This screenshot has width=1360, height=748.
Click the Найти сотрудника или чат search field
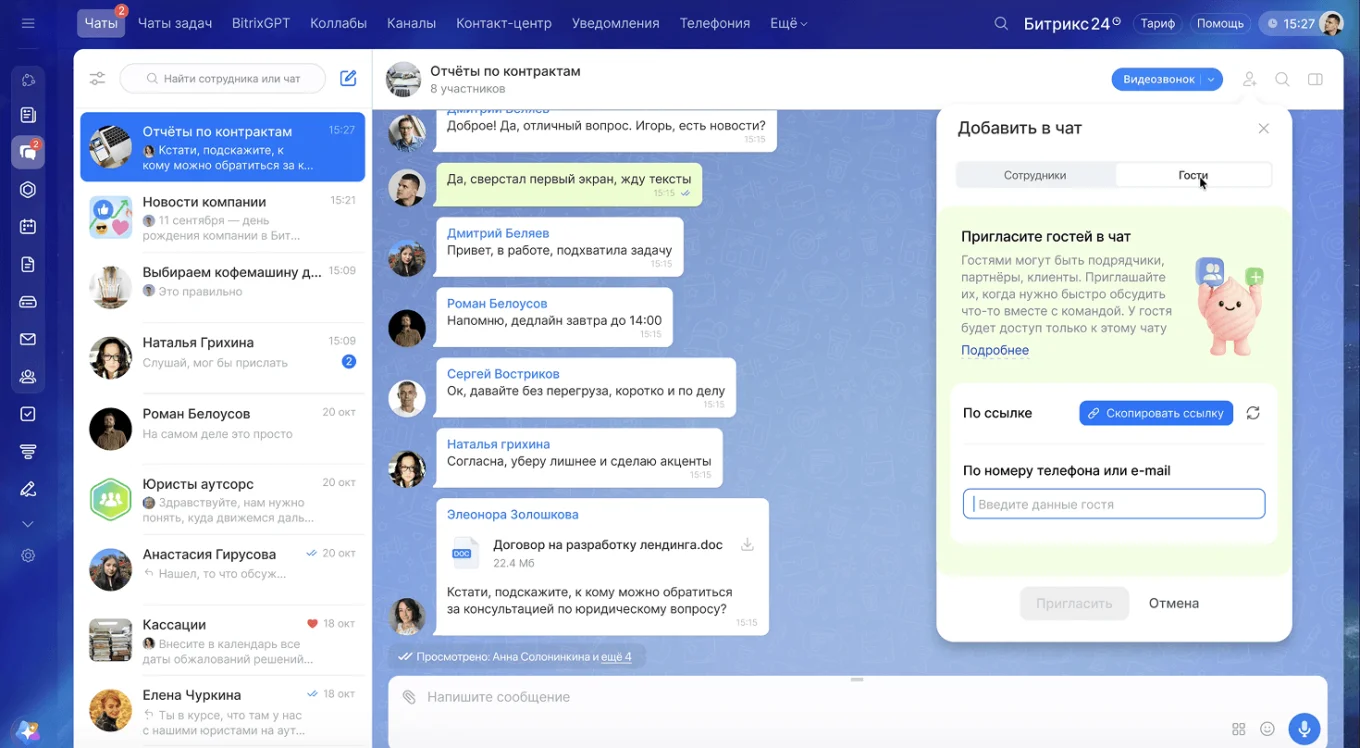[x=223, y=78]
